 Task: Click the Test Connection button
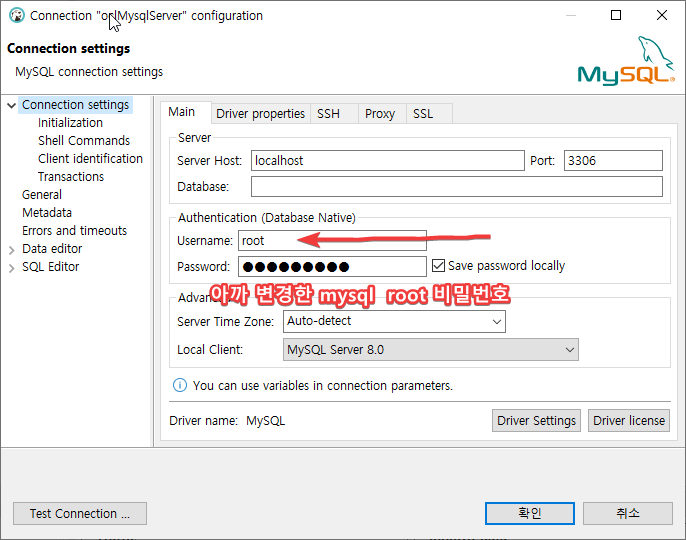click(80, 513)
